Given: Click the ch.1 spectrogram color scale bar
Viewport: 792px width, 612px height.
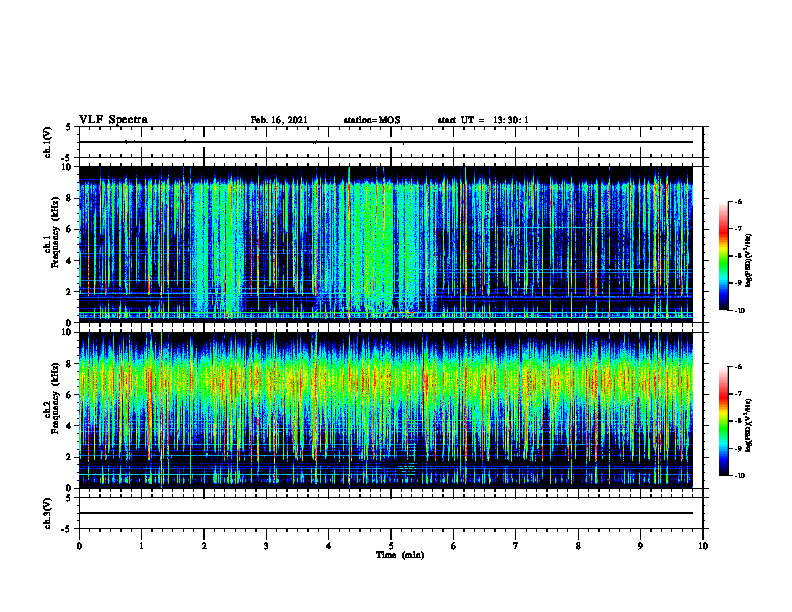Looking at the screenshot, I should [x=724, y=256].
